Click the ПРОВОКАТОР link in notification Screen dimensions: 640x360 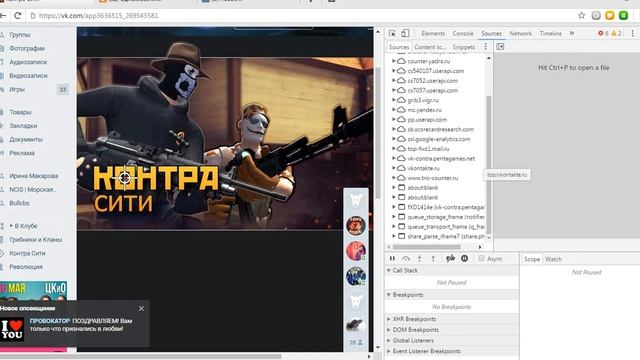click(x=50, y=321)
